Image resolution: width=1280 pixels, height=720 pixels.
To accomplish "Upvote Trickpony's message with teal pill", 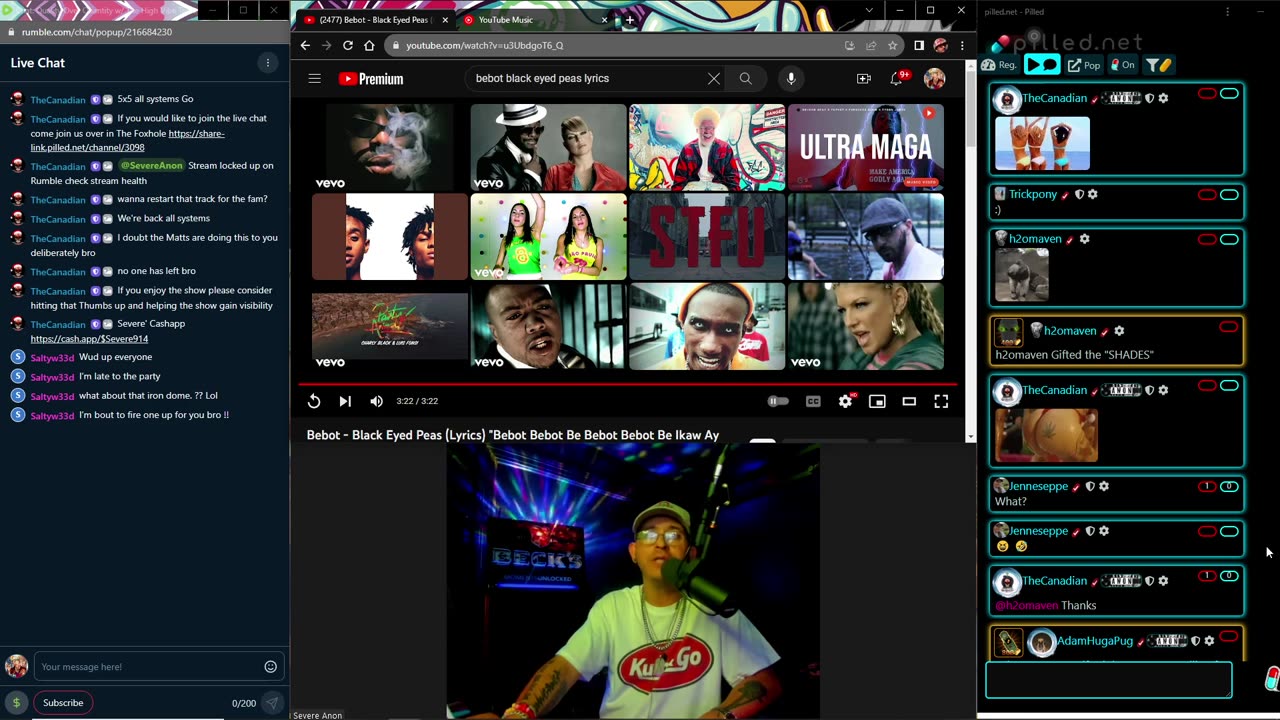I will [x=1229, y=195].
